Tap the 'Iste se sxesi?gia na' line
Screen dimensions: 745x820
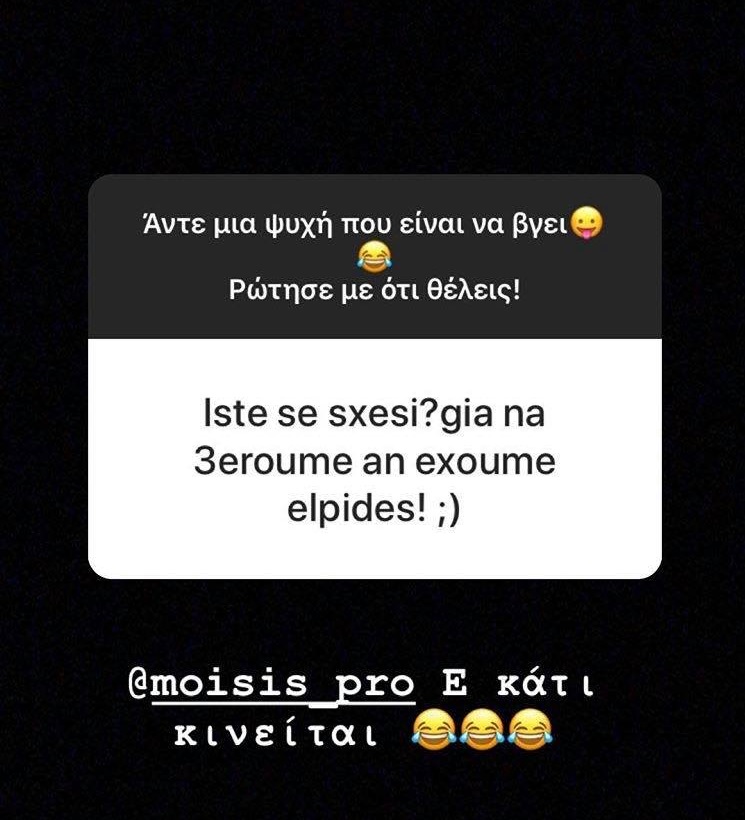coord(374,414)
